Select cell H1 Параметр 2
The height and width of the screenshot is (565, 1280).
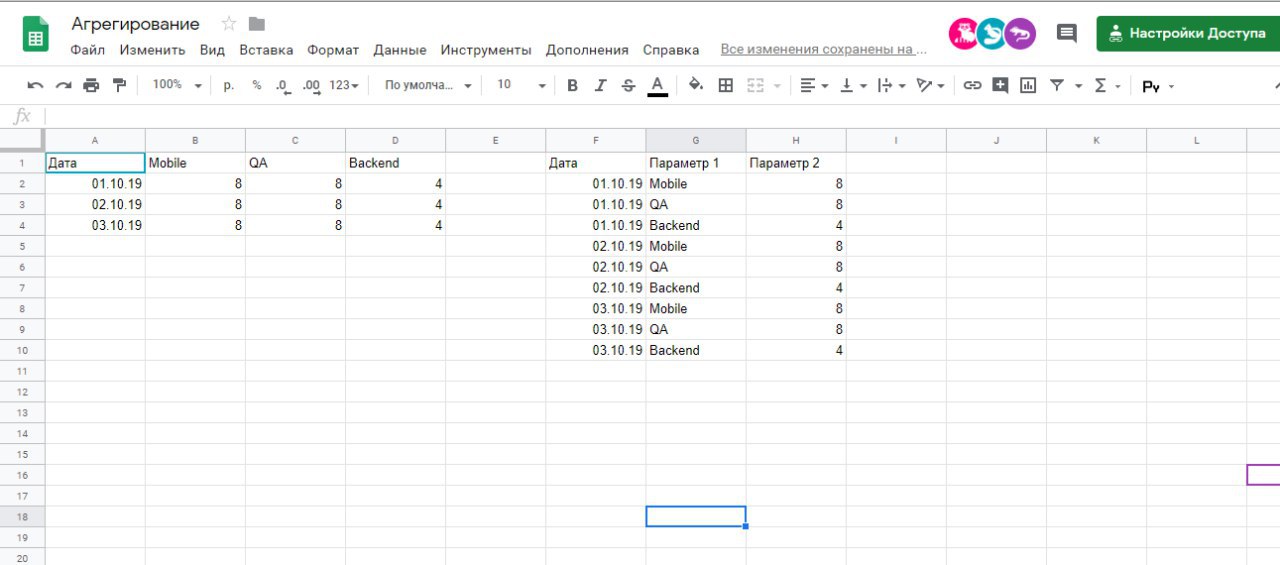796,163
